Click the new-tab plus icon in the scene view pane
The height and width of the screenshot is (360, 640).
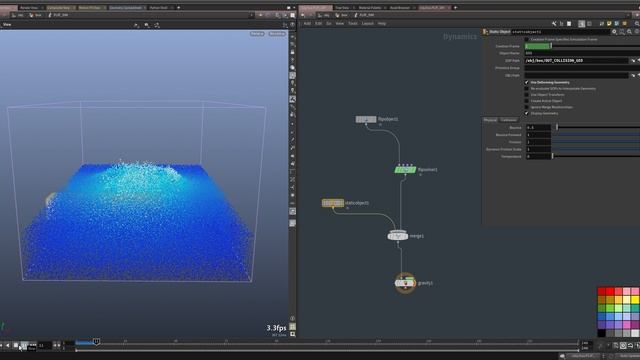coord(178,7)
